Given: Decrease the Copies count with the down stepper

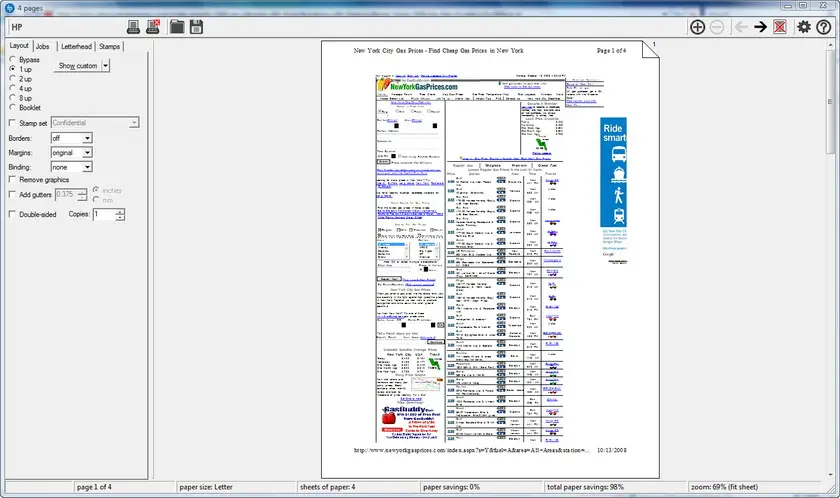Looking at the screenshot, I should tap(120, 217).
